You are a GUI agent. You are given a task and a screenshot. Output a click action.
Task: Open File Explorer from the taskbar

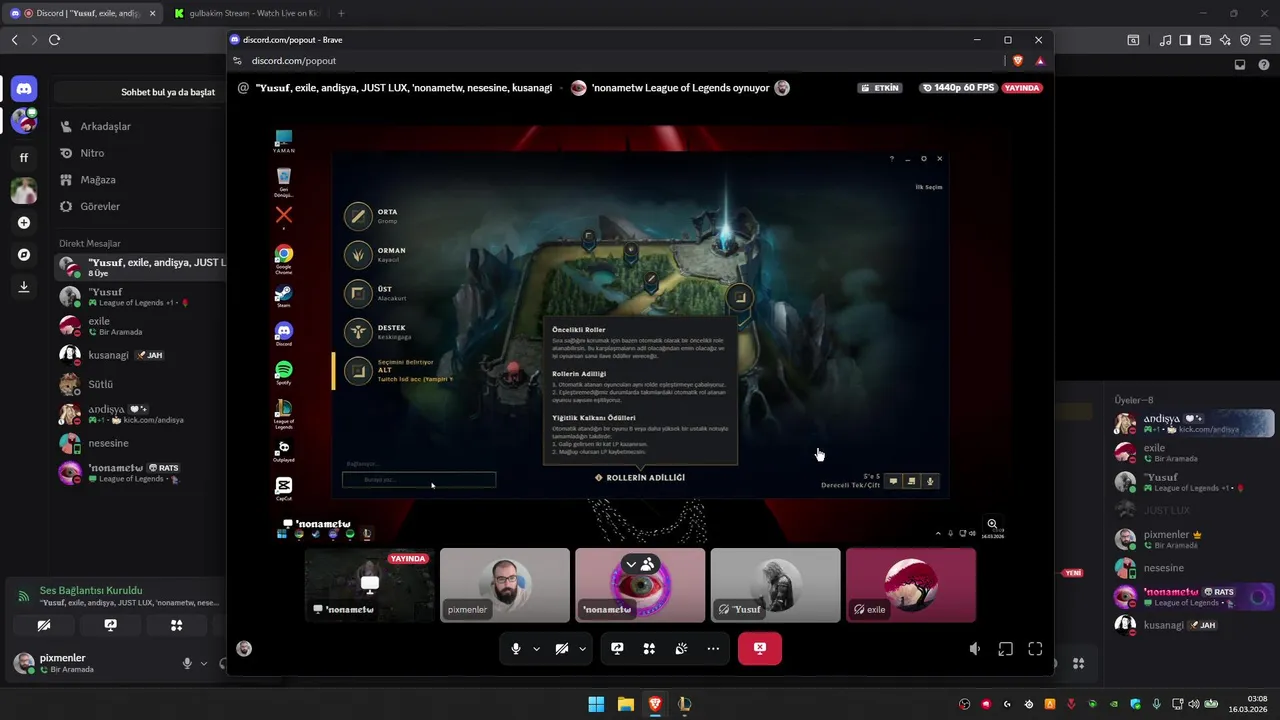point(625,704)
